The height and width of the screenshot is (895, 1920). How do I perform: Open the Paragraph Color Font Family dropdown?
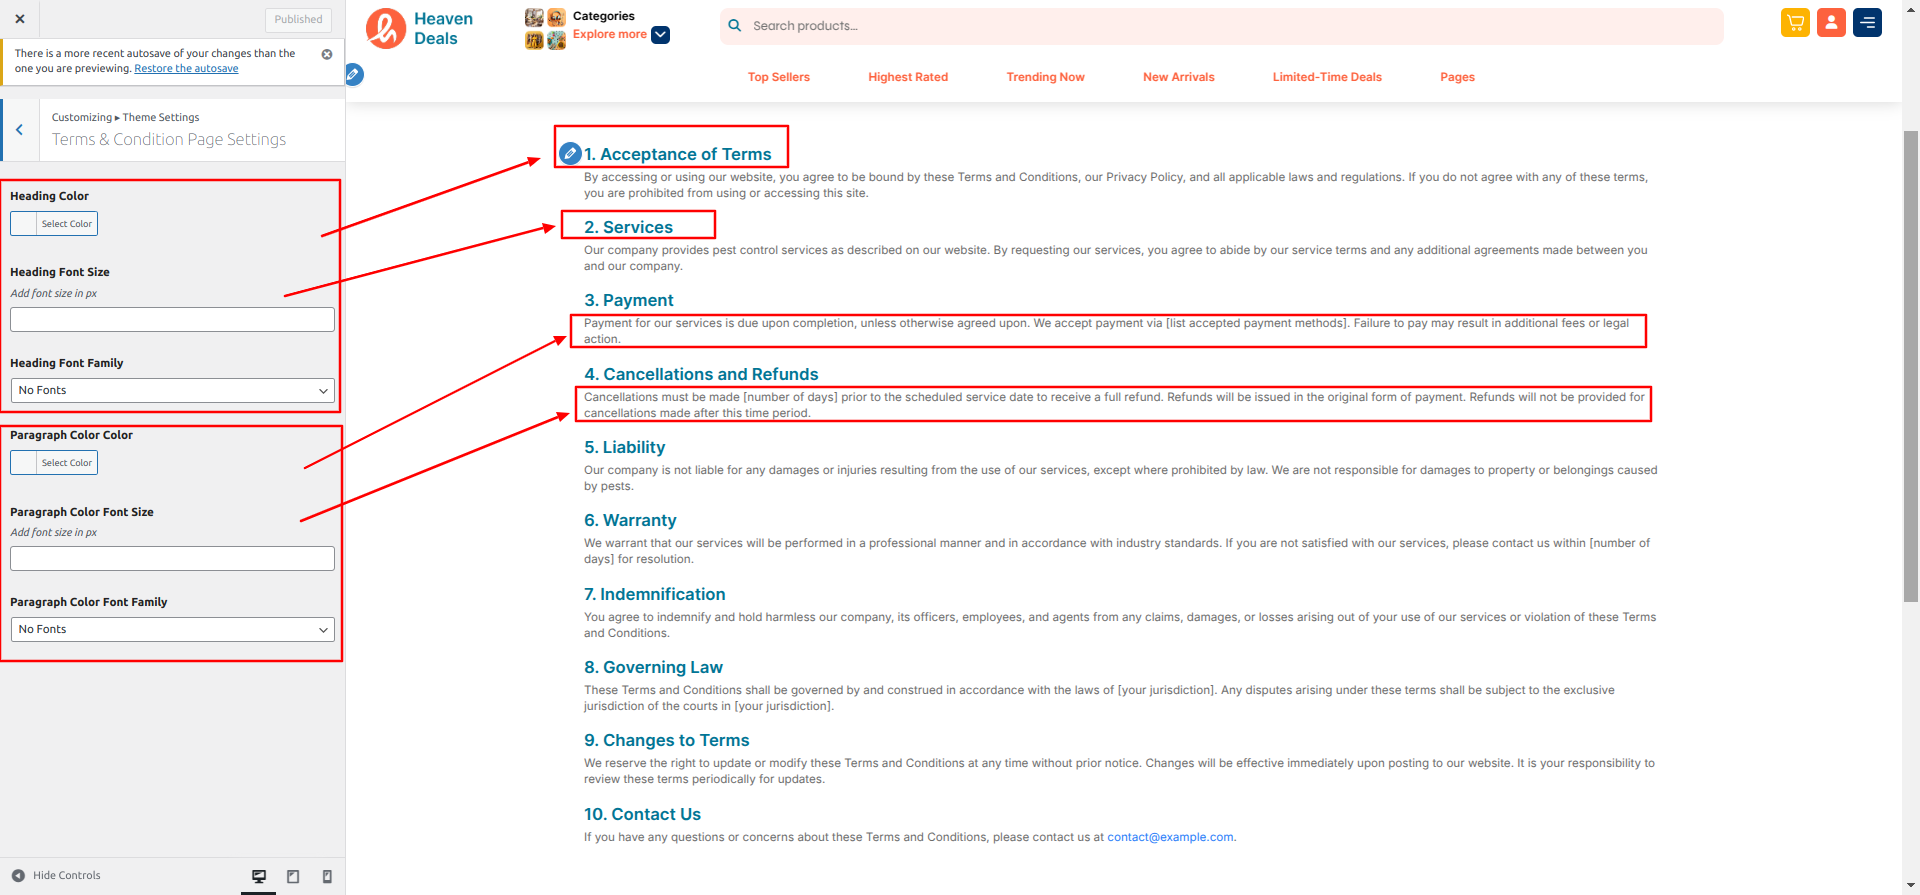(172, 630)
